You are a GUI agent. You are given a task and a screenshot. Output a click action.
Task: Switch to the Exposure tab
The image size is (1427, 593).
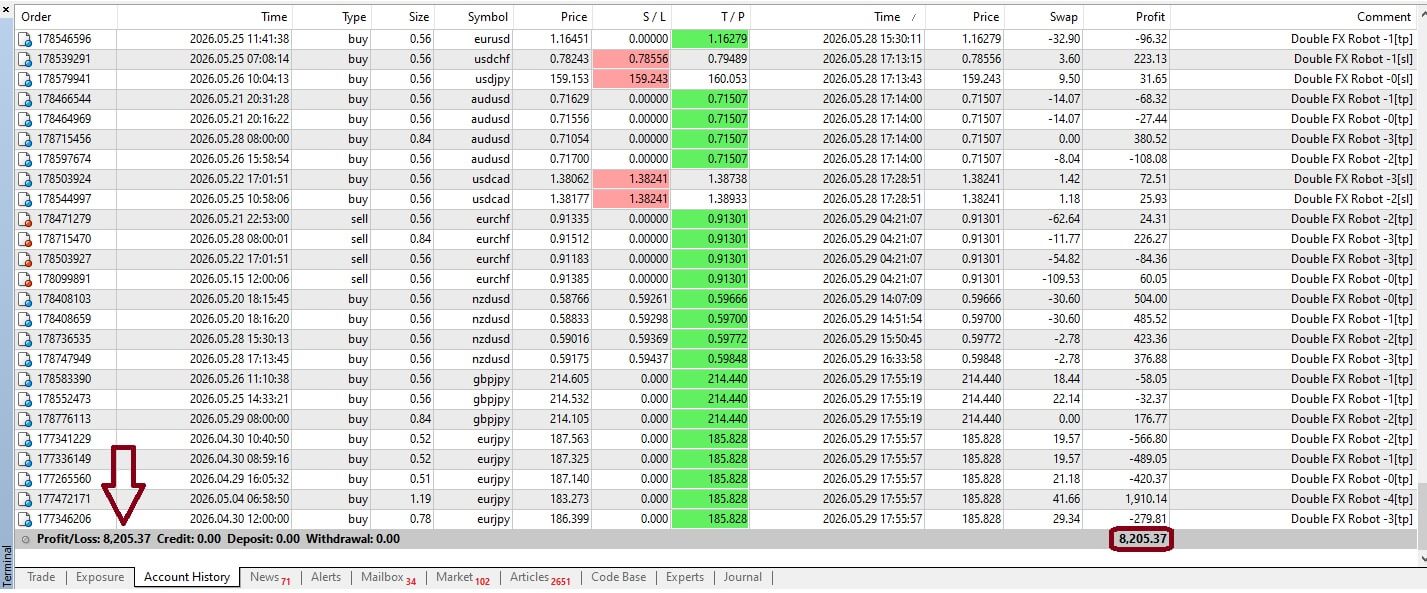100,577
